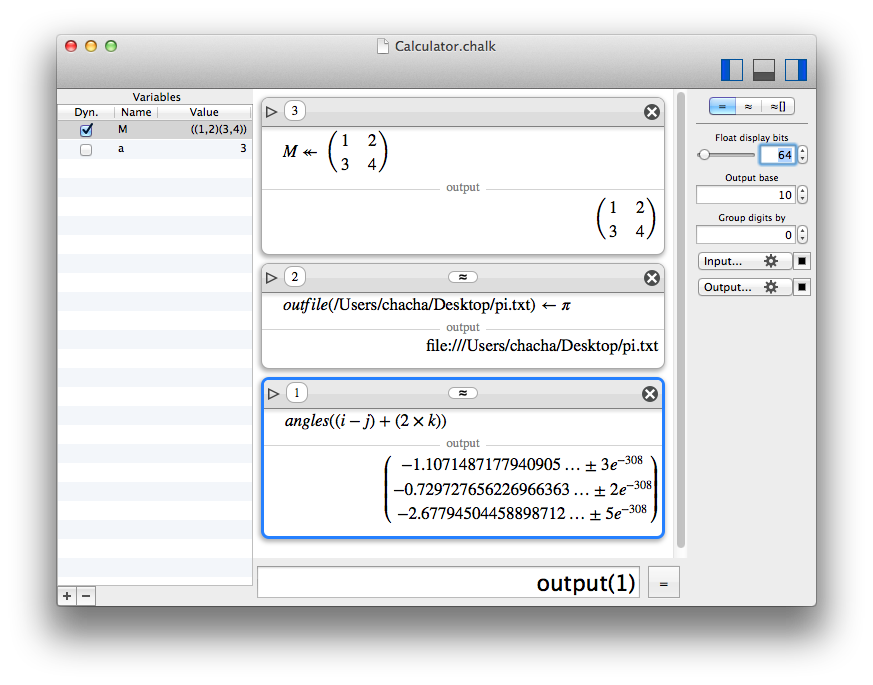Select variable a row name
The image size is (873, 685).
tap(121, 149)
